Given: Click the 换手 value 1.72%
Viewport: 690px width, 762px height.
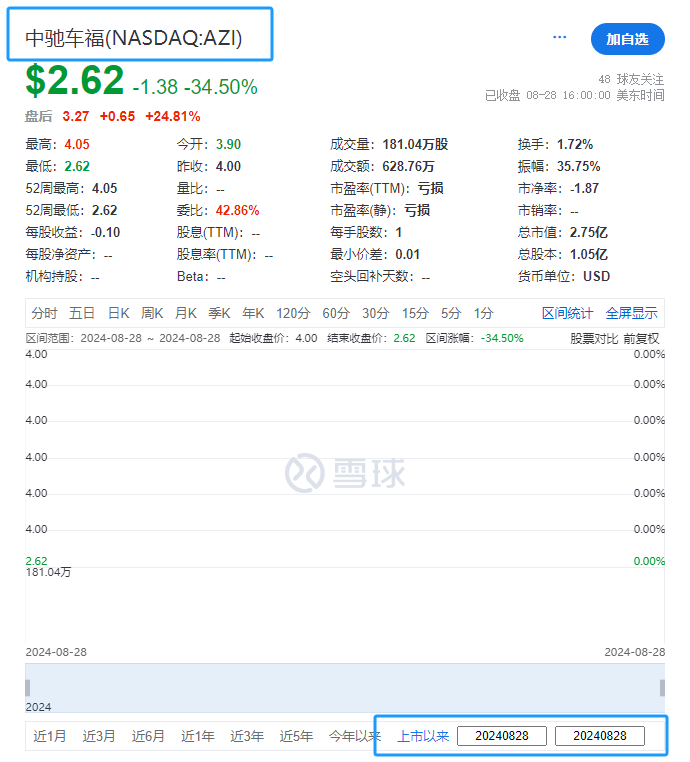Looking at the screenshot, I should click(x=575, y=144).
